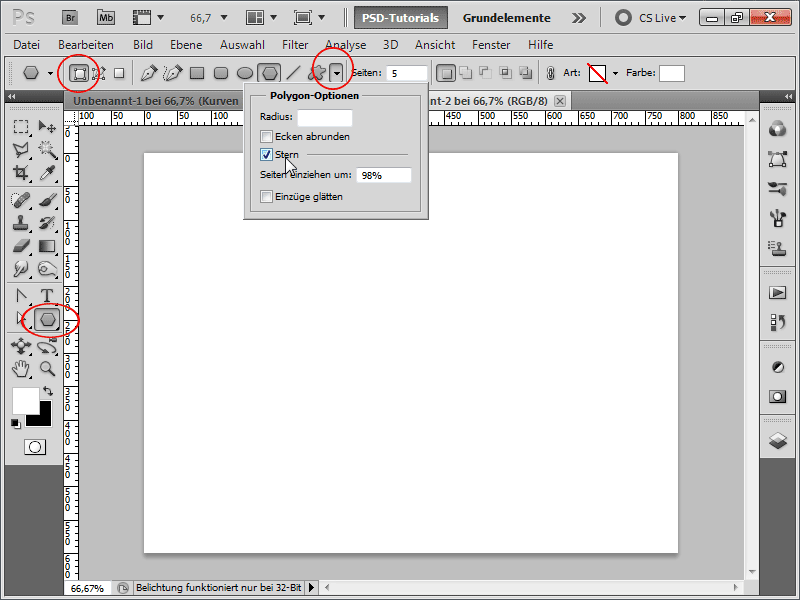Select the Healing Brush tool
800x600 pixels.
[x=21, y=199]
